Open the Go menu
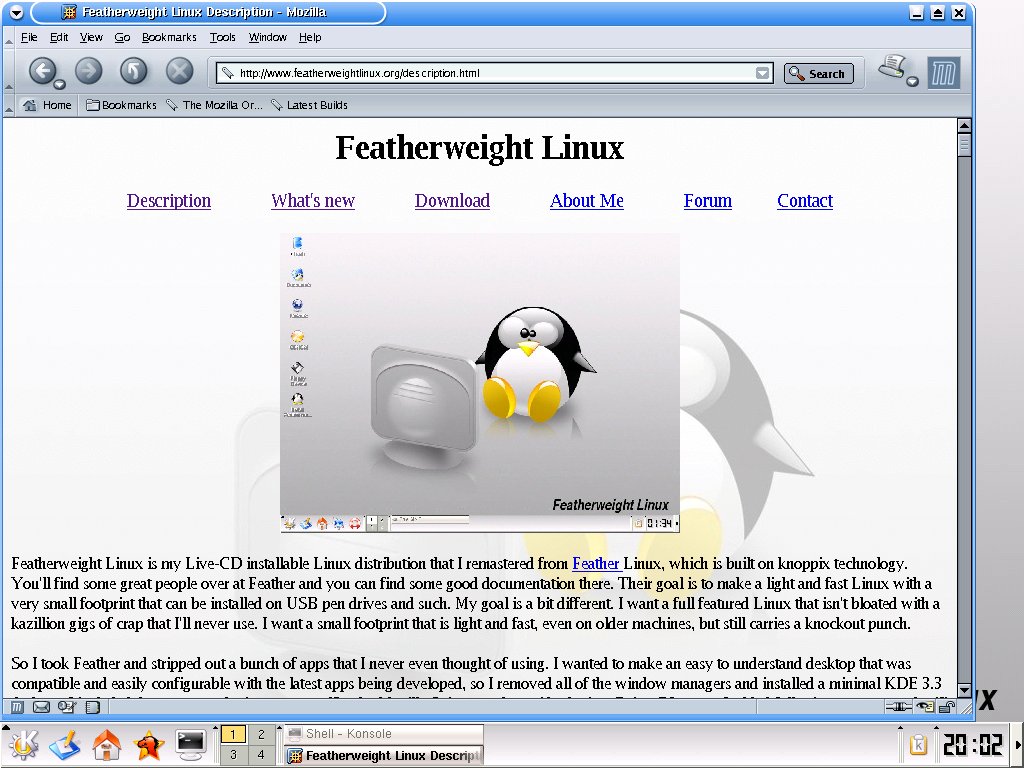Image resolution: width=1024 pixels, height=768 pixels. 122,37
